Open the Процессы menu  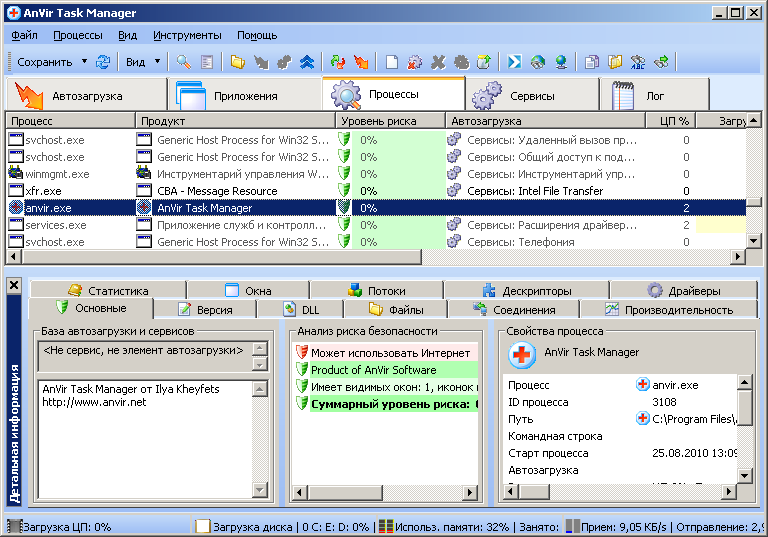pyautogui.click(x=78, y=35)
